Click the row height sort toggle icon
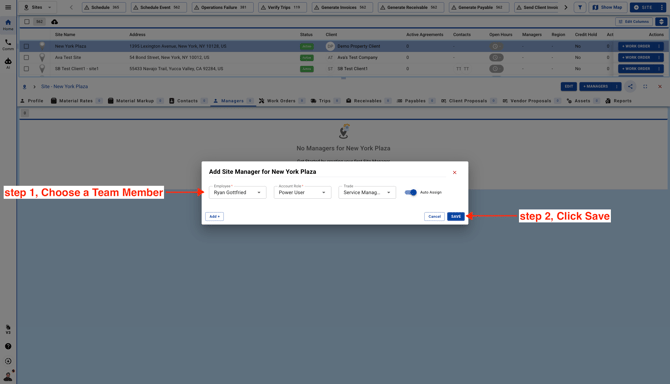The height and width of the screenshot is (384, 670). (661, 22)
